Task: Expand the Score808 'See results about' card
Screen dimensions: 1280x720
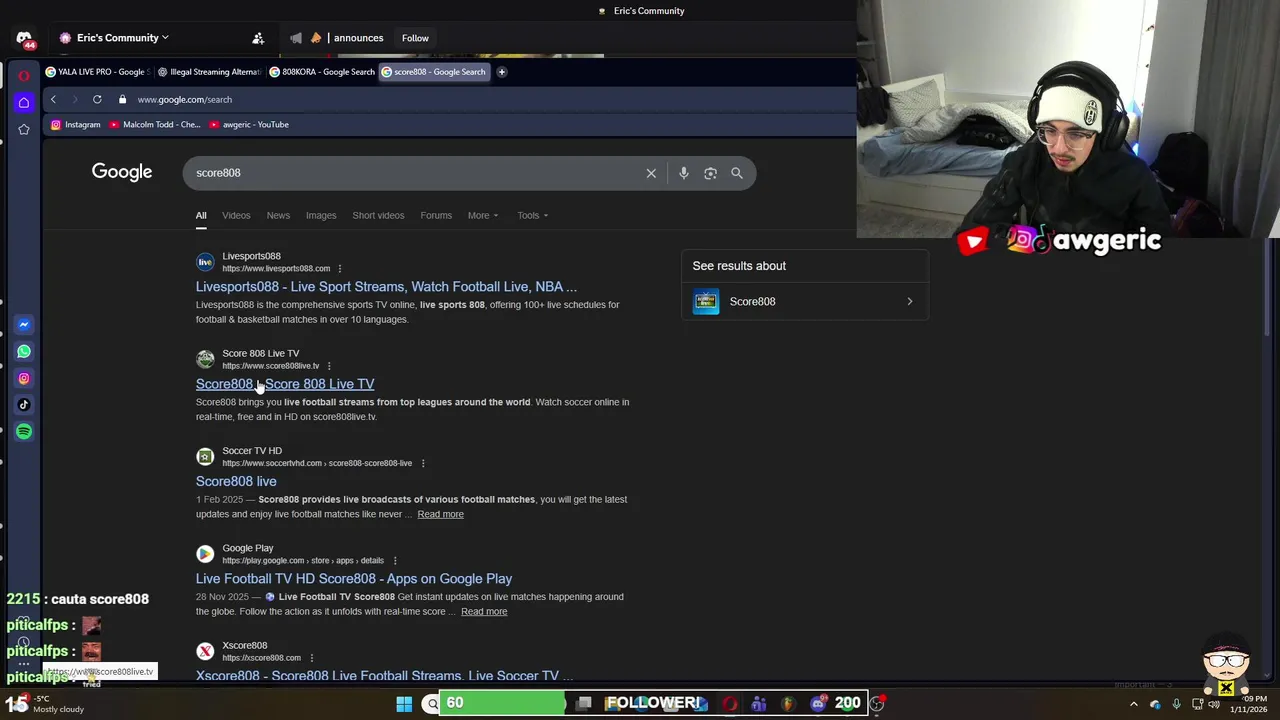Action: (805, 301)
